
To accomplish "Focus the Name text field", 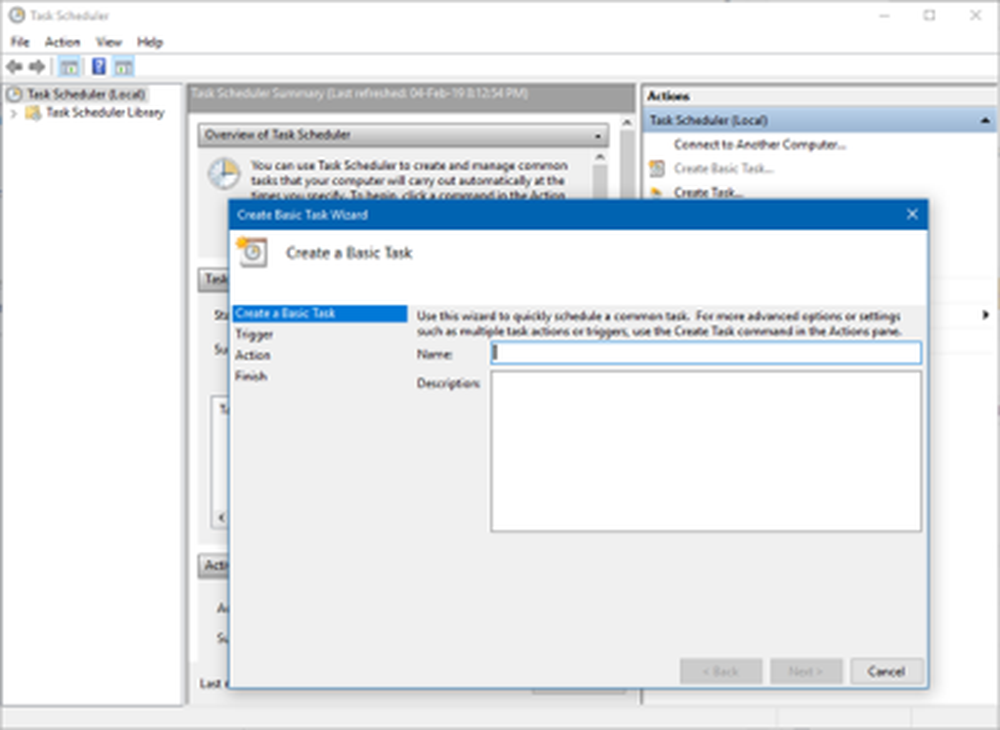I will click(x=705, y=353).
